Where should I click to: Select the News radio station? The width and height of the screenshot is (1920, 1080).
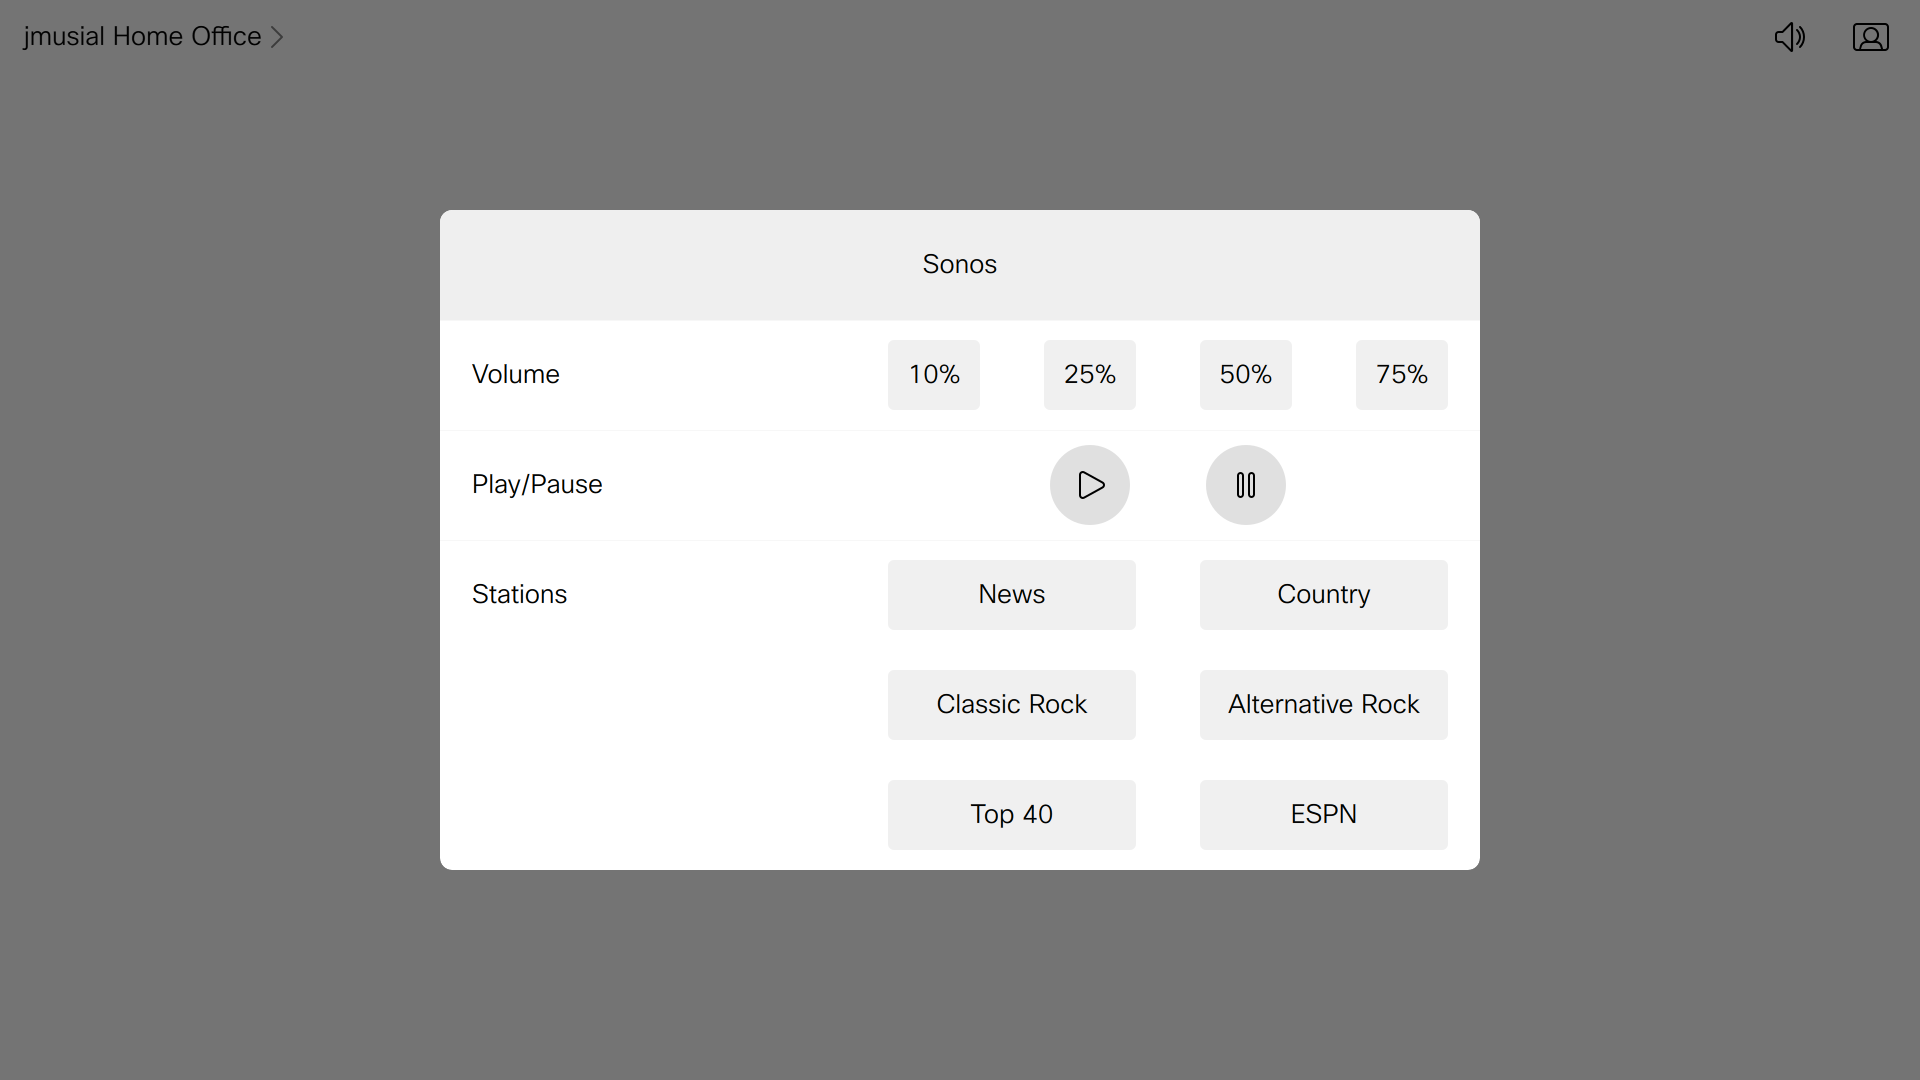1011,593
